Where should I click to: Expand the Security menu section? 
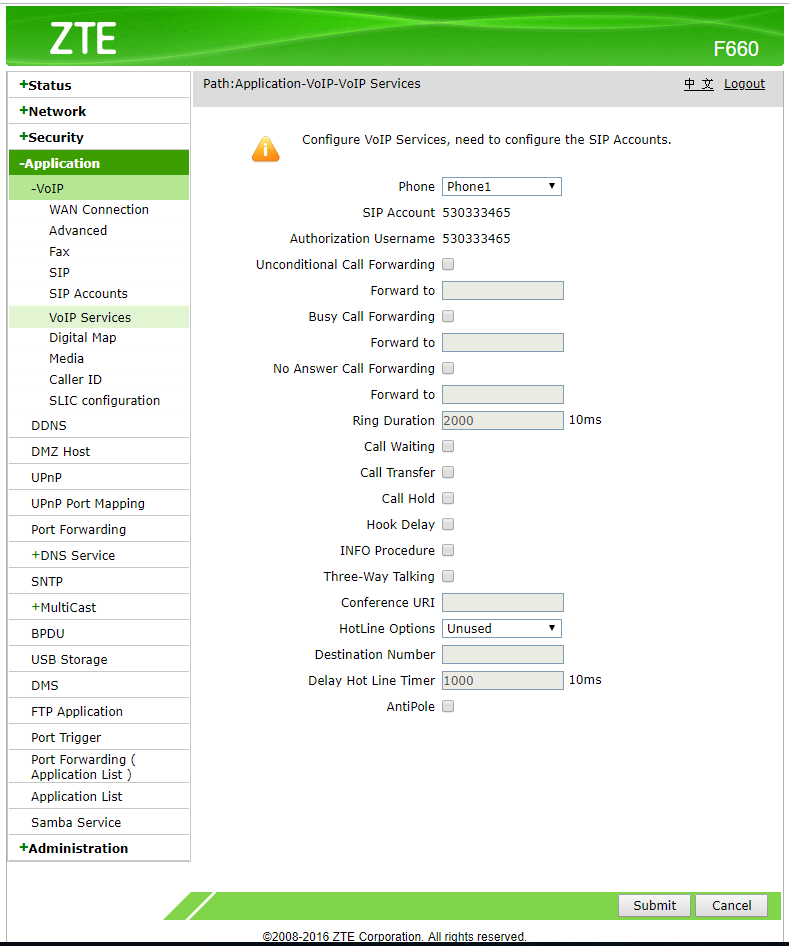[x=51, y=137]
